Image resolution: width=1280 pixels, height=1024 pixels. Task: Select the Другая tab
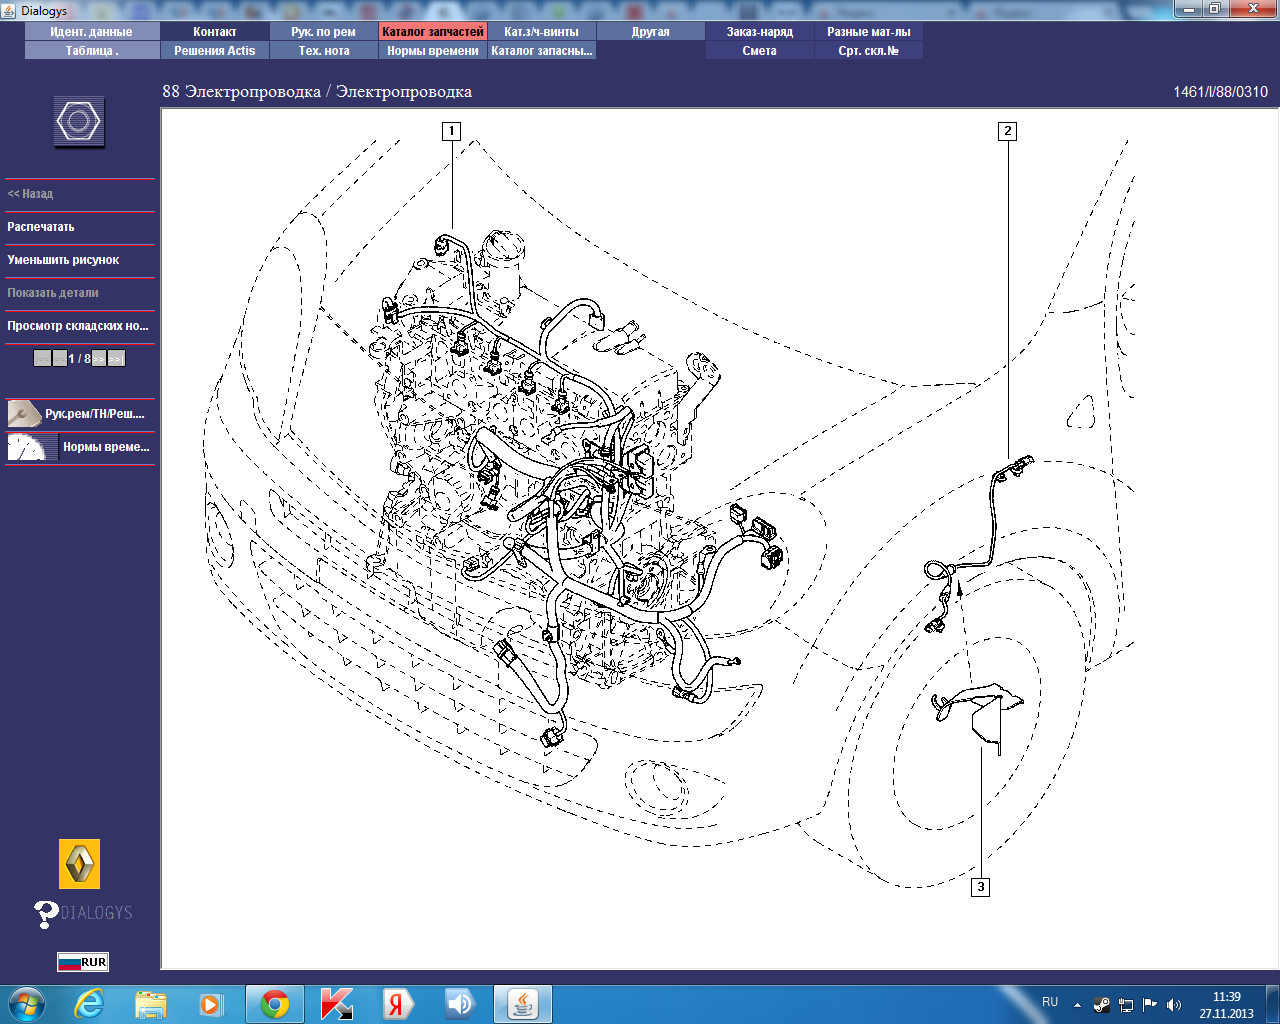(651, 32)
